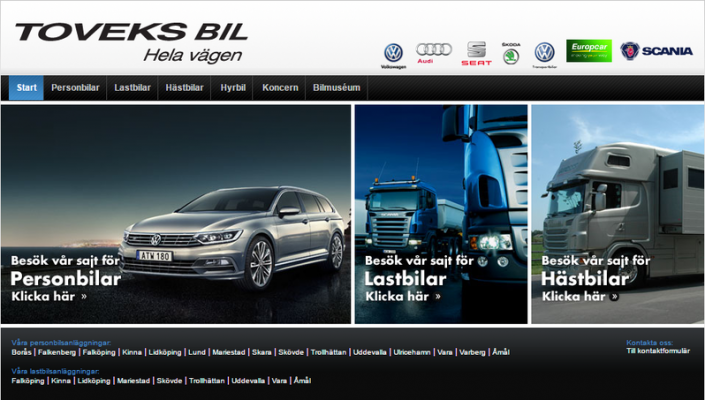Open the Hyrbil menu item
This screenshot has width=705, height=400.
point(233,88)
